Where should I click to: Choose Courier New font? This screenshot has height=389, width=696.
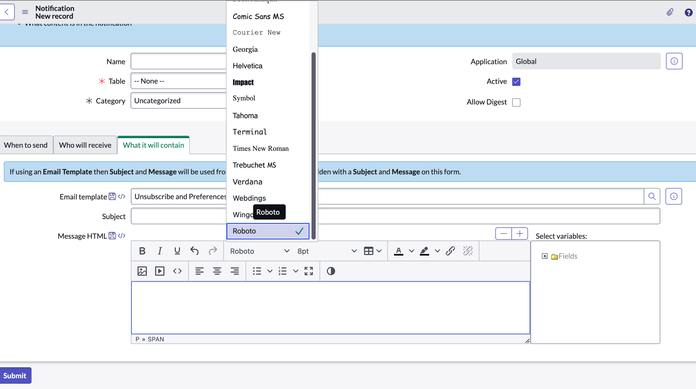pos(268,32)
